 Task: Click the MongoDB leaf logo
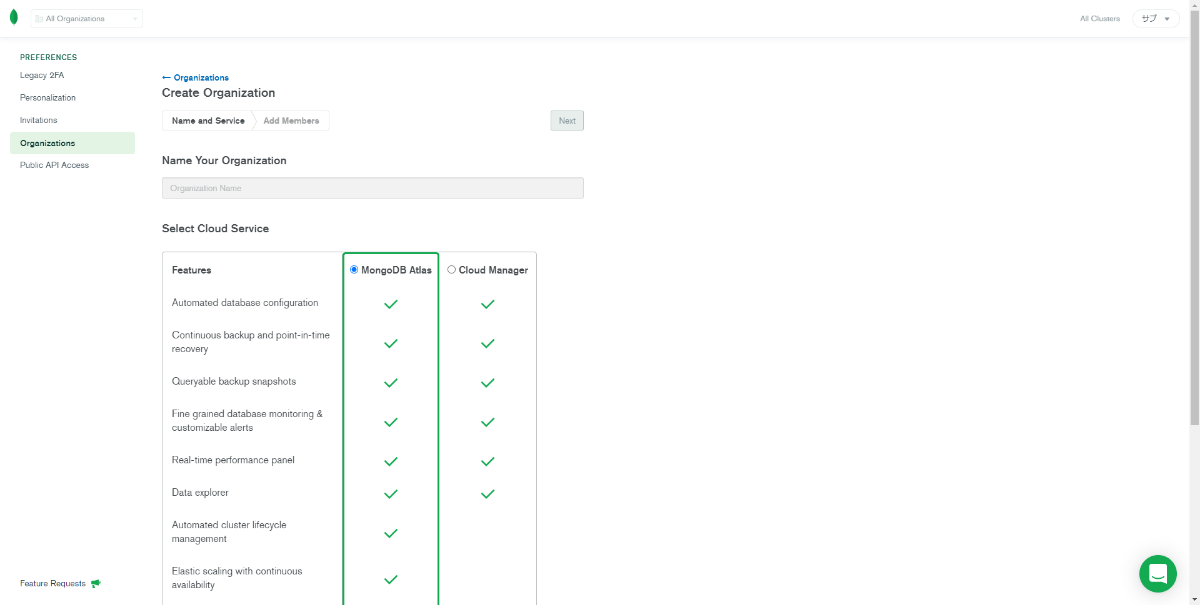pyautogui.click(x=15, y=17)
